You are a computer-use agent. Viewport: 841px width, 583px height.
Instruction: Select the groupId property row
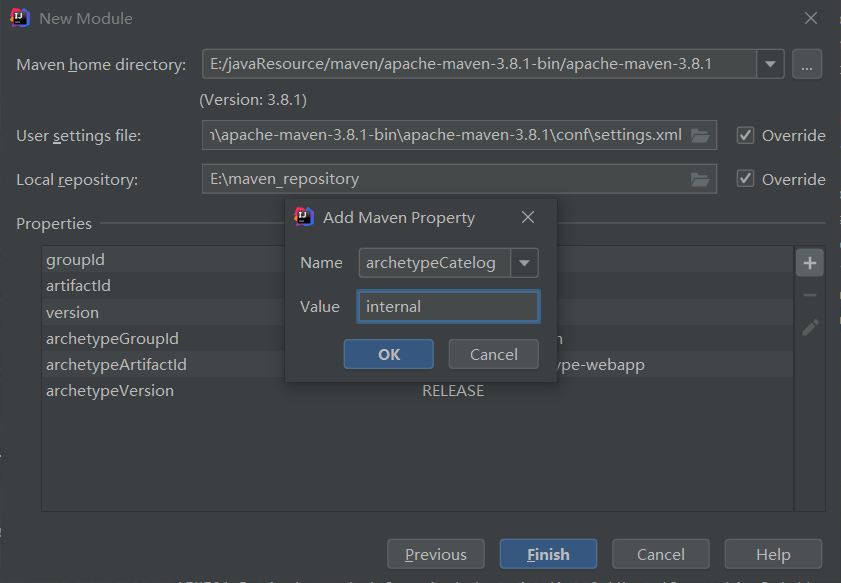click(x=417, y=260)
